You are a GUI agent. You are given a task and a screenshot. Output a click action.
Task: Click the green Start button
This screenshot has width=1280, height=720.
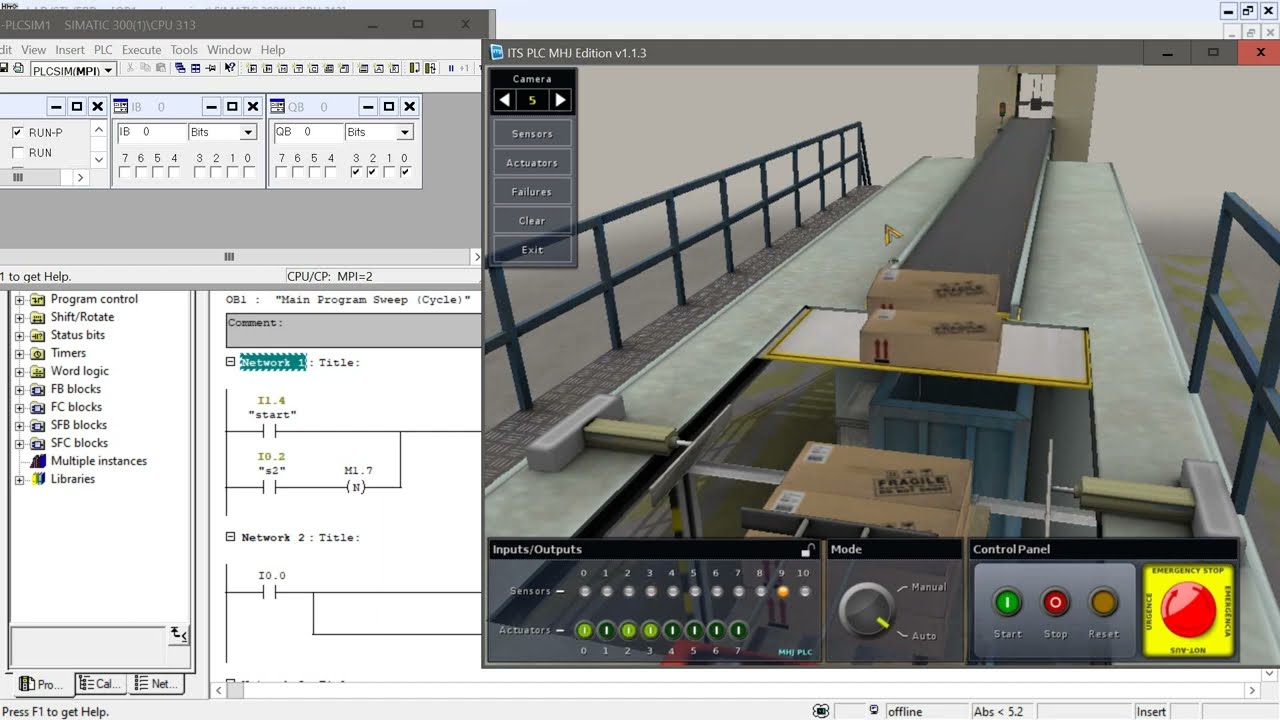click(1007, 602)
